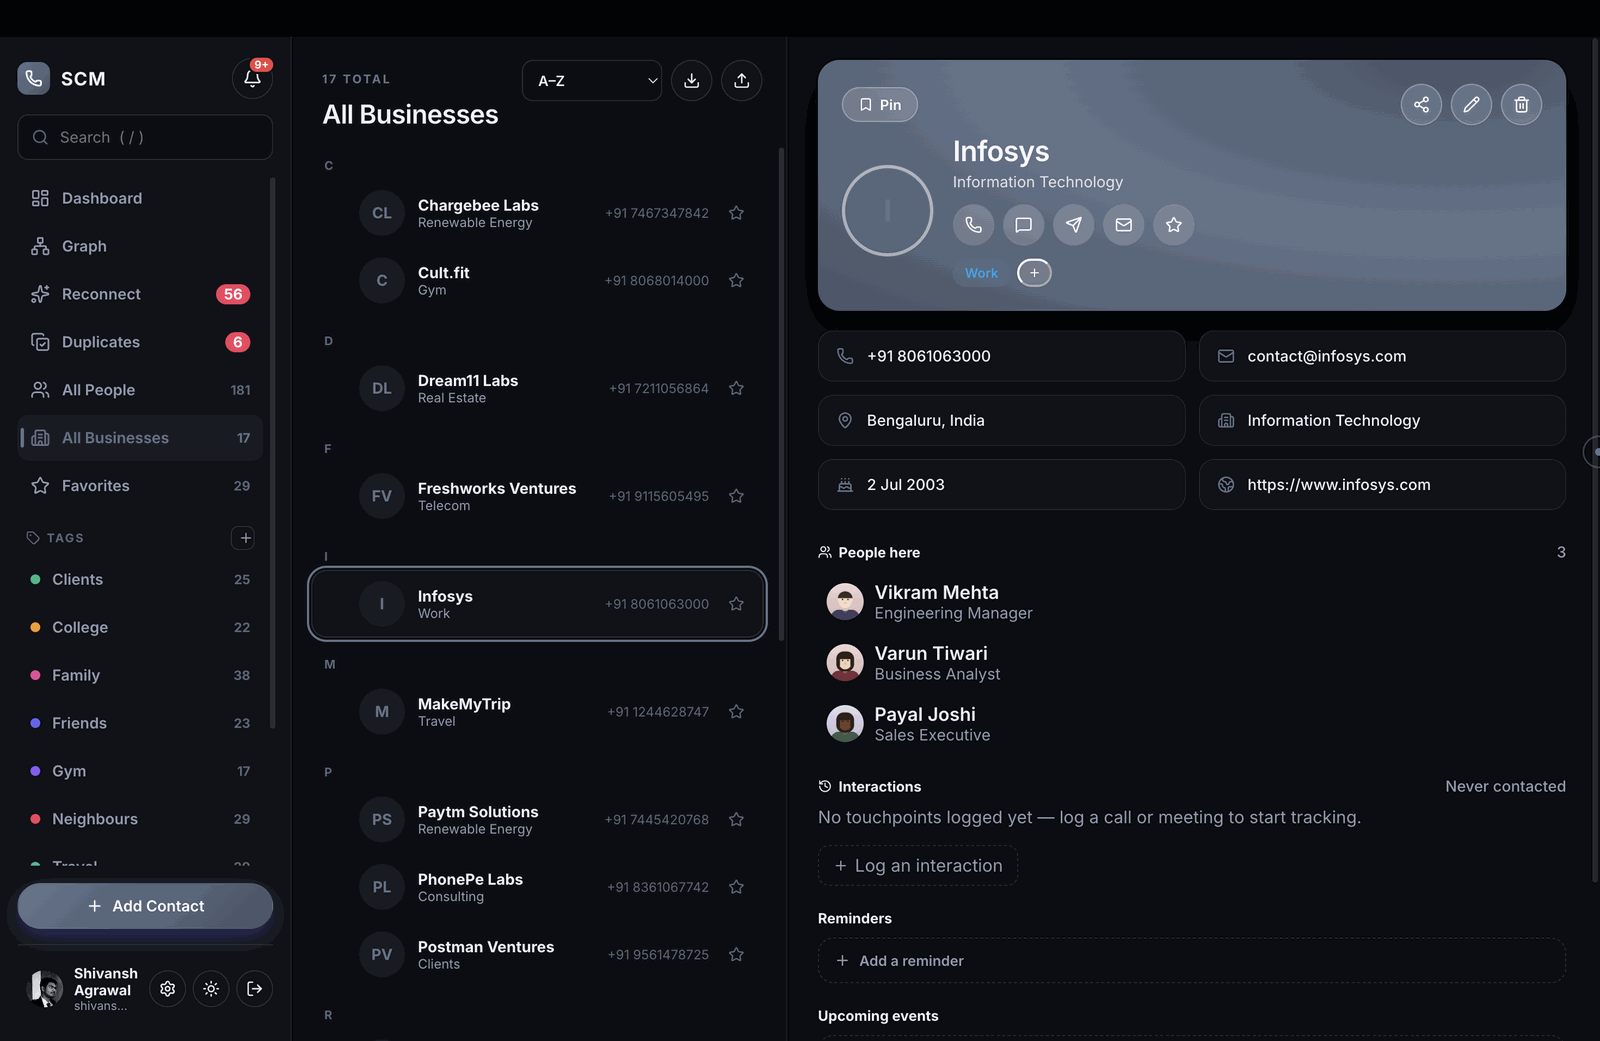This screenshot has height=1041, width=1600.
Task: Filter by the Clients tag
Action: pos(140,580)
